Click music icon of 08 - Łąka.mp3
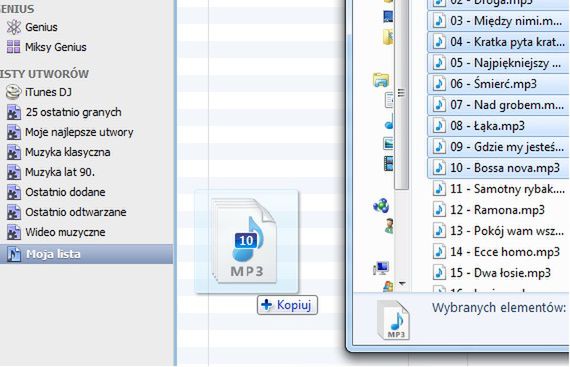Screen dimensions: 570x367 pos(439,126)
